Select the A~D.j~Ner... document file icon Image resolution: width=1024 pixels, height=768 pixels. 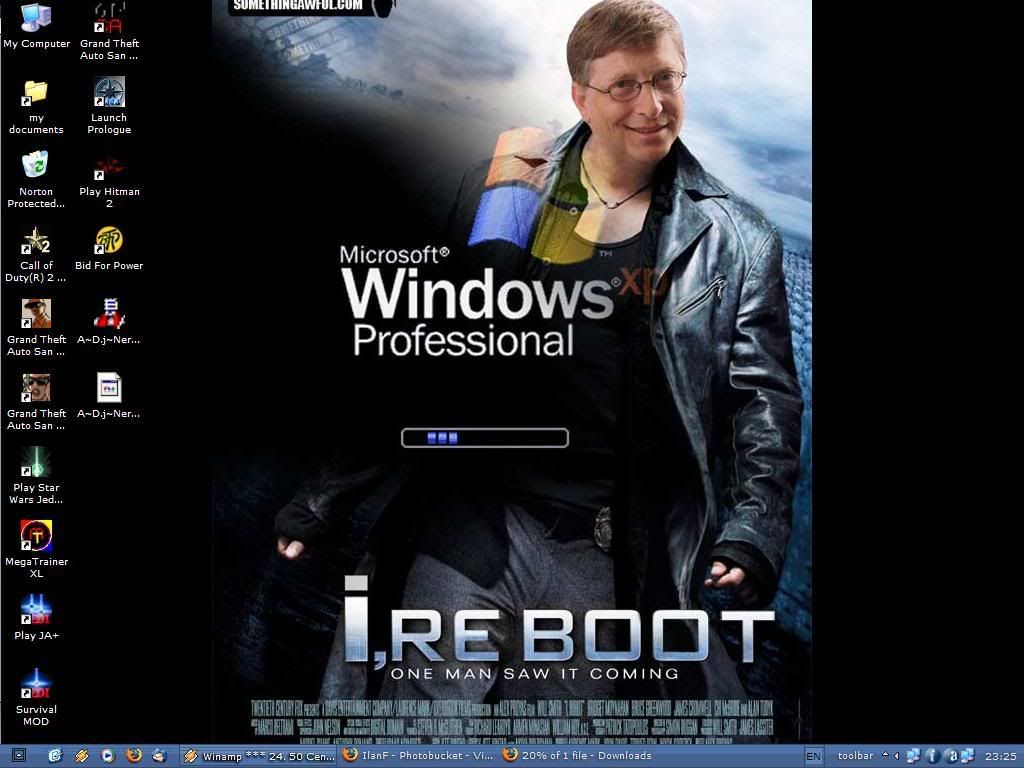tap(109, 395)
